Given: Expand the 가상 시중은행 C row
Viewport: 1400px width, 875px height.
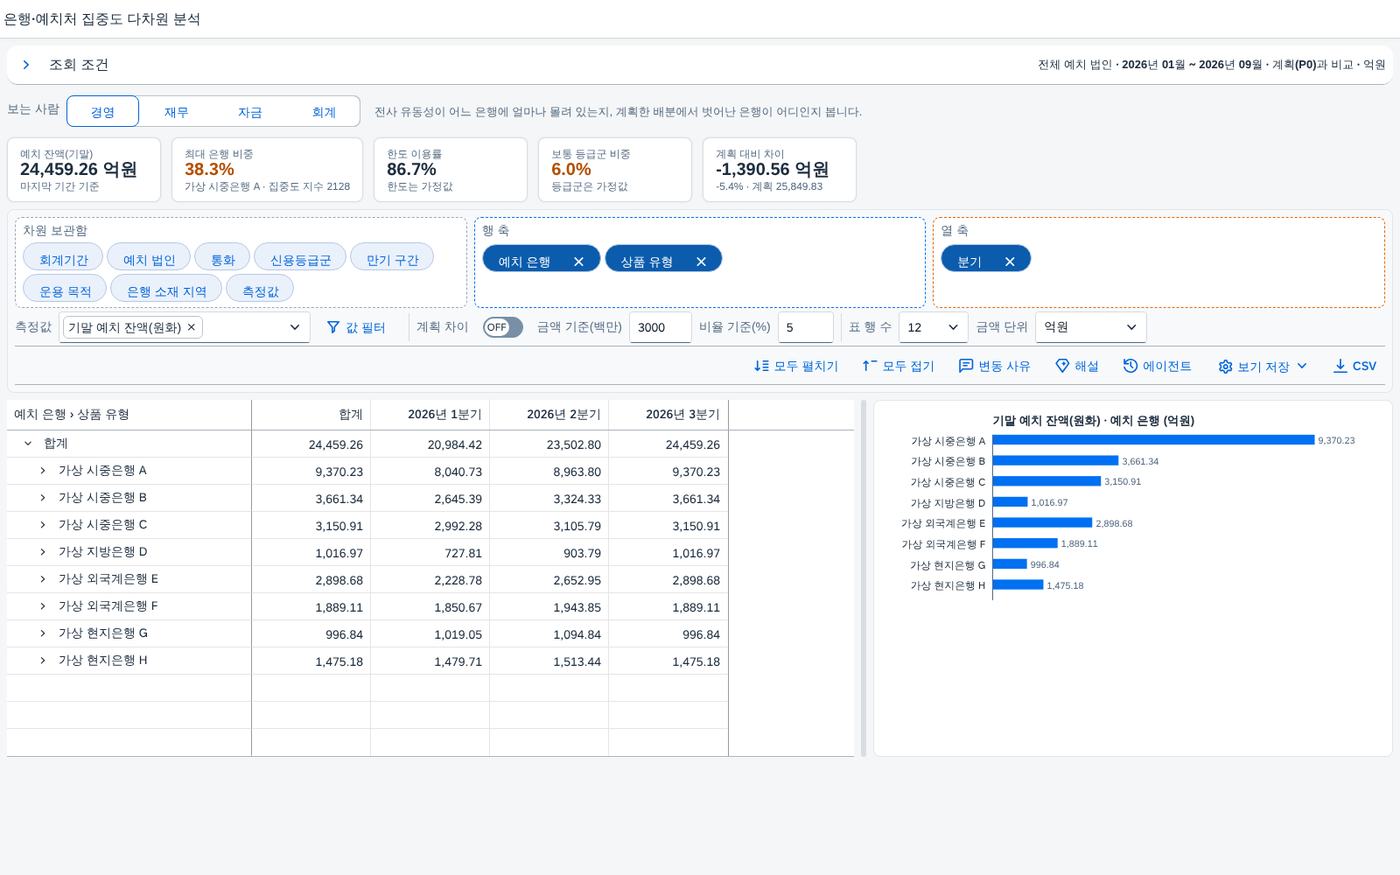Looking at the screenshot, I should (43, 524).
